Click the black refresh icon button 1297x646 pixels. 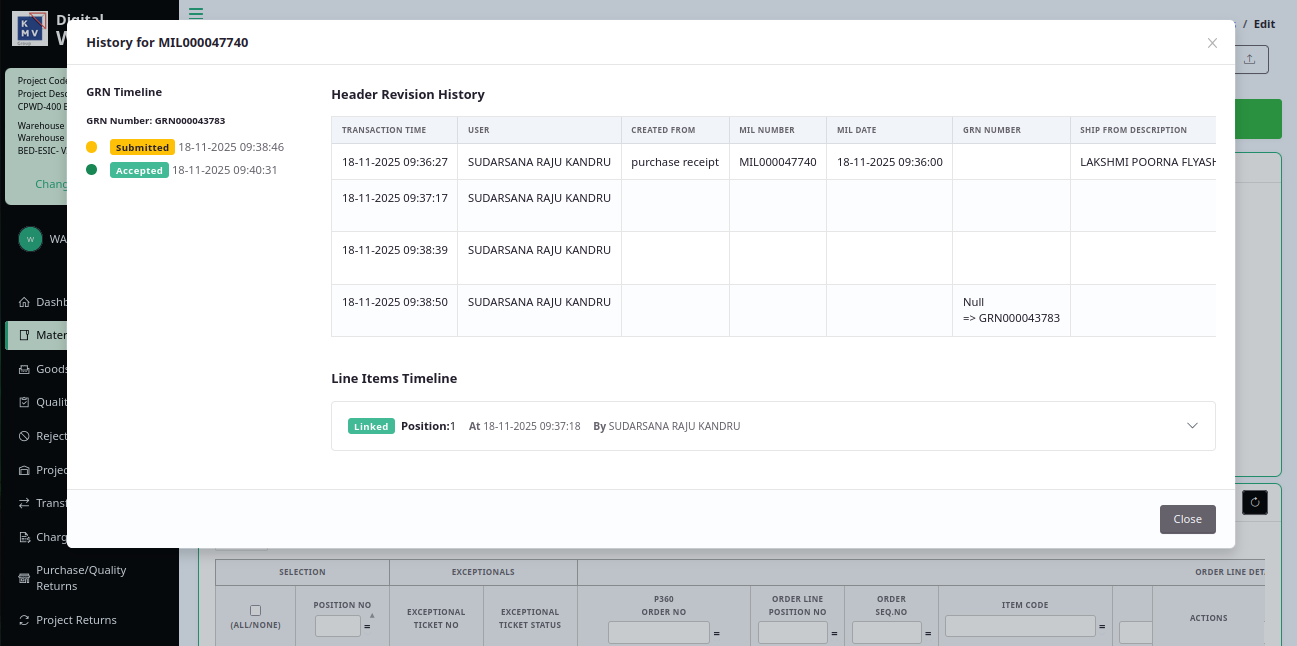[1254, 502]
